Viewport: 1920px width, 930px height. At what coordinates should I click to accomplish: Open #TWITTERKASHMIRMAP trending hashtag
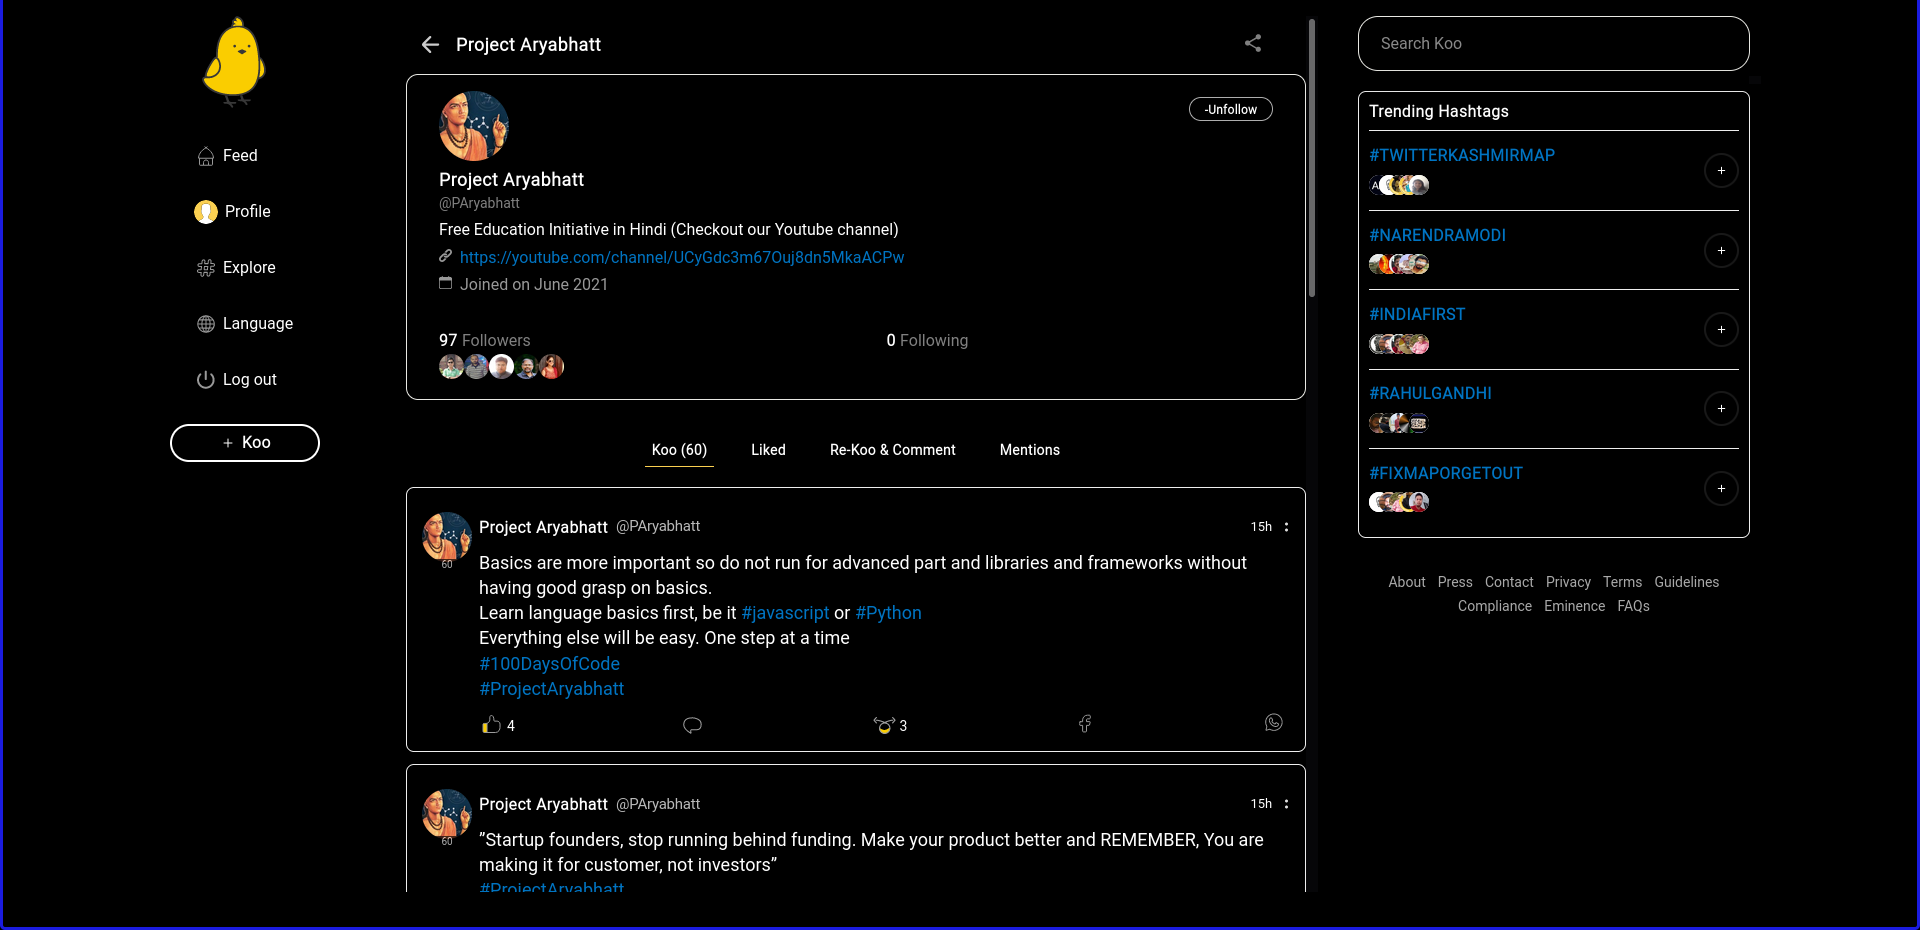pos(1461,155)
